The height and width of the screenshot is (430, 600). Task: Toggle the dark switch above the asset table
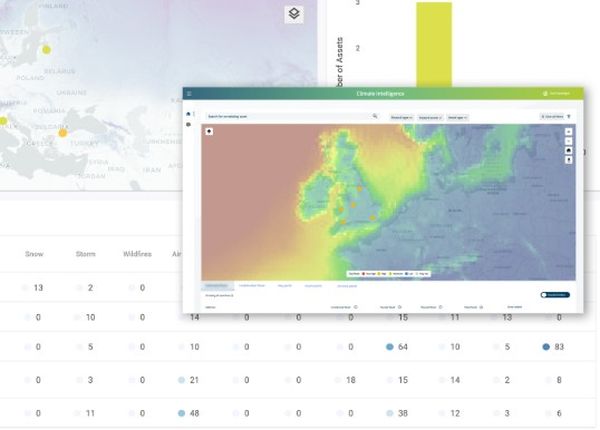click(x=555, y=295)
